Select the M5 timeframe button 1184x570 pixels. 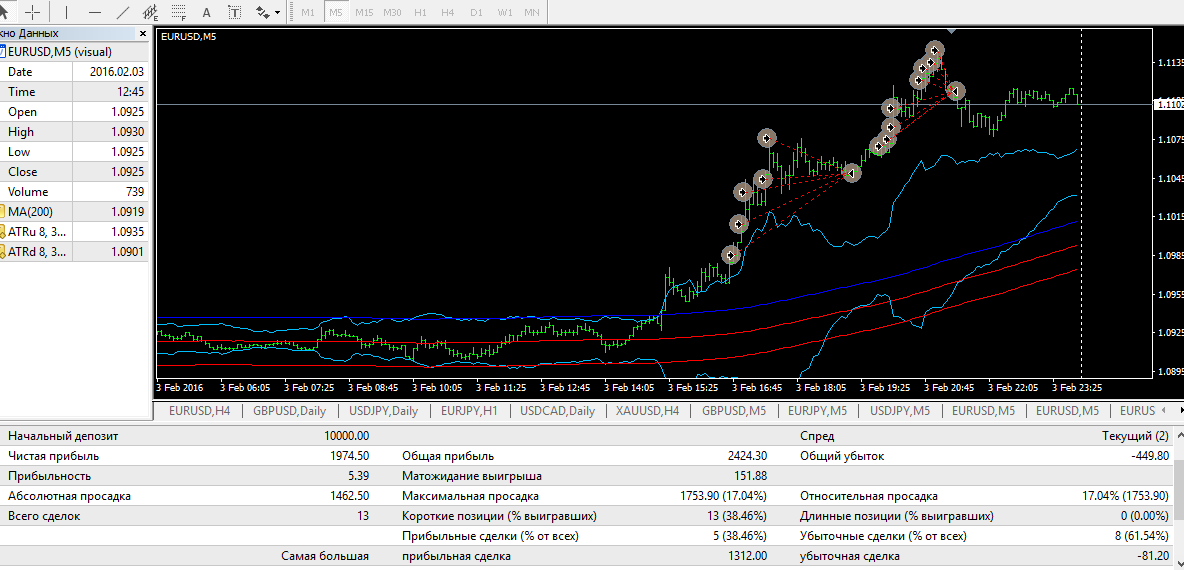click(x=336, y=13)
